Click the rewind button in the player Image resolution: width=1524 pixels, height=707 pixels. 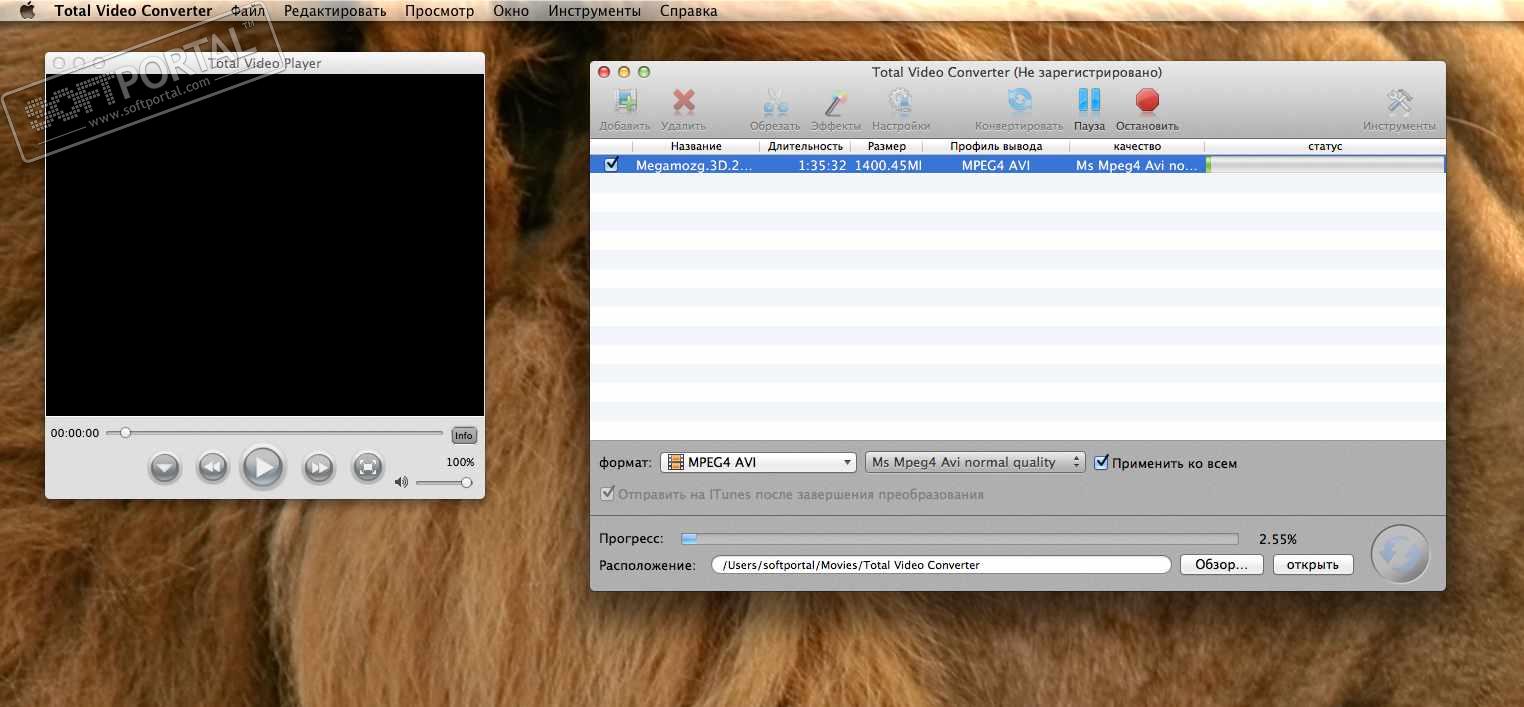pyautogui.click(x=212, y=467)
